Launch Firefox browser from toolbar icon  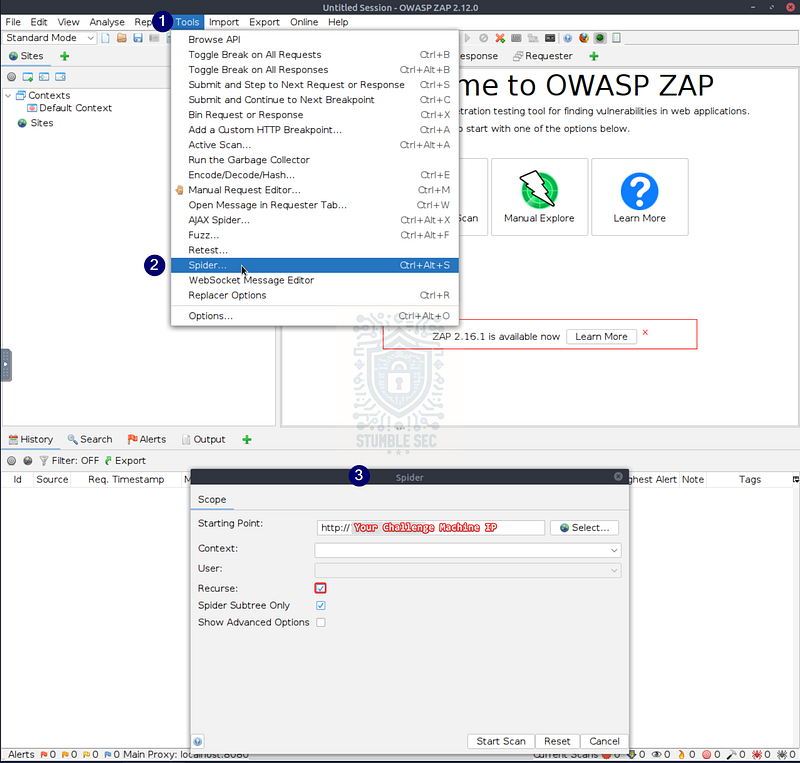(x=584, y=38)
